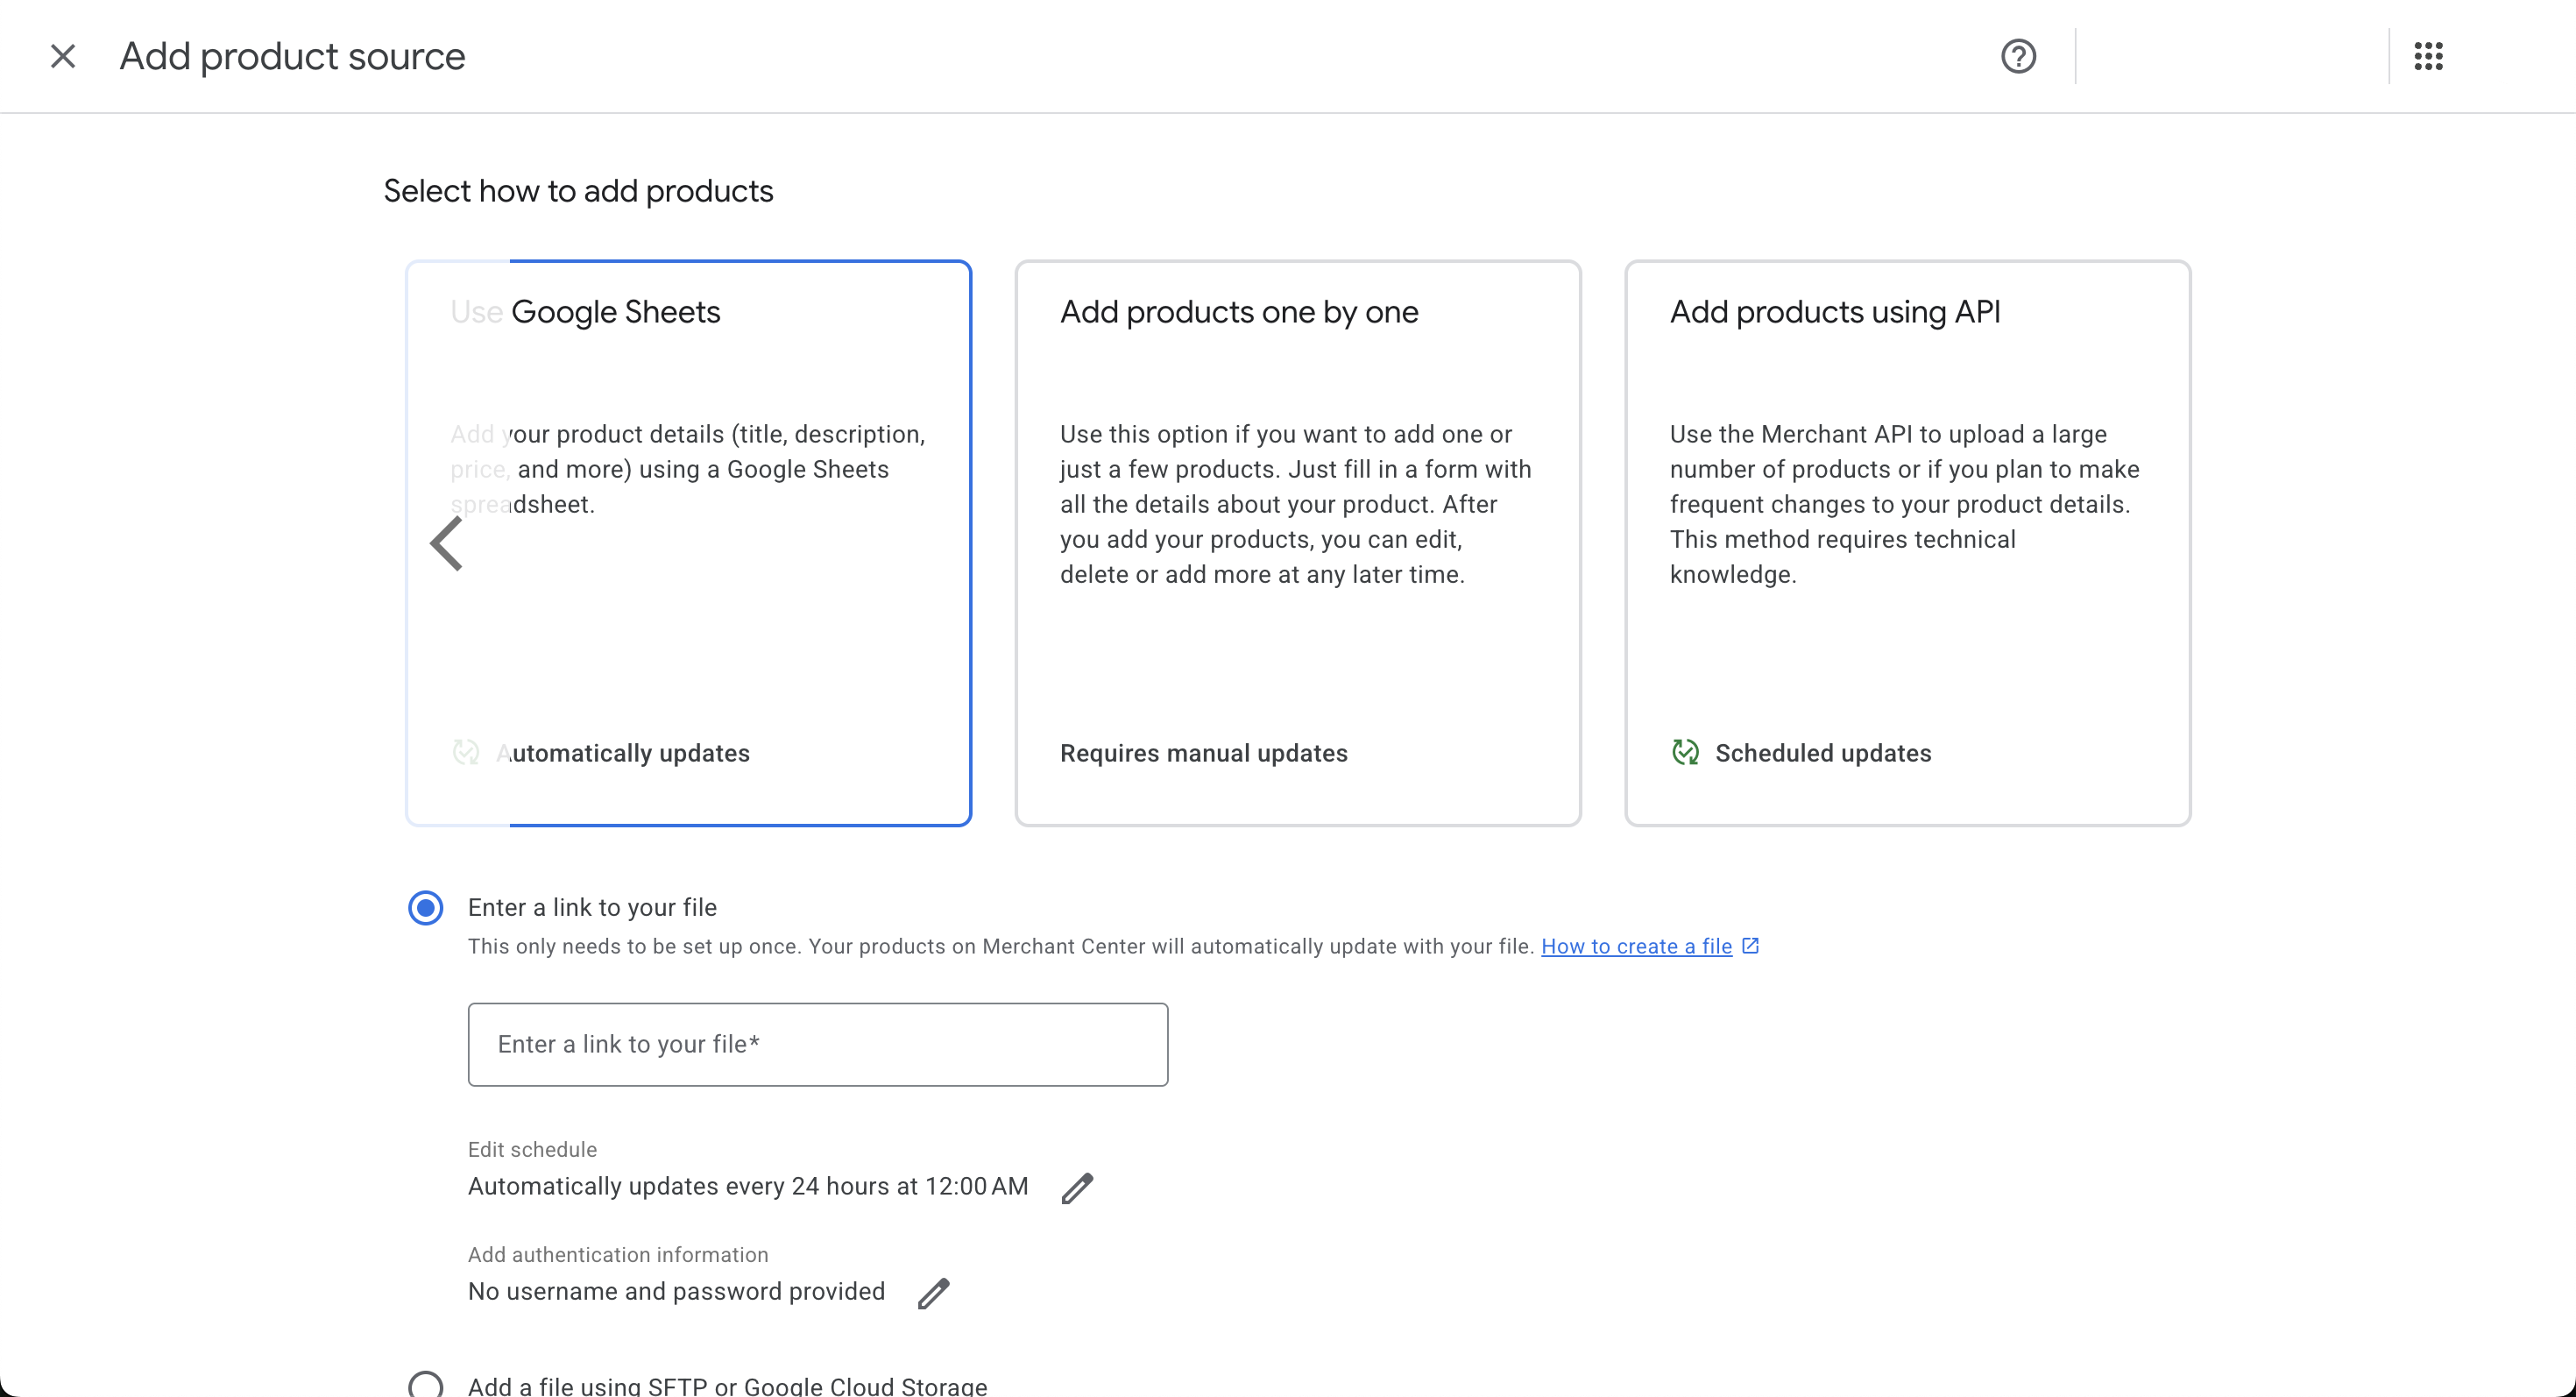The height and width of the screenshot is (1397, 2576).
Task: Click No username and password provided text
Action: (676, 1291)
